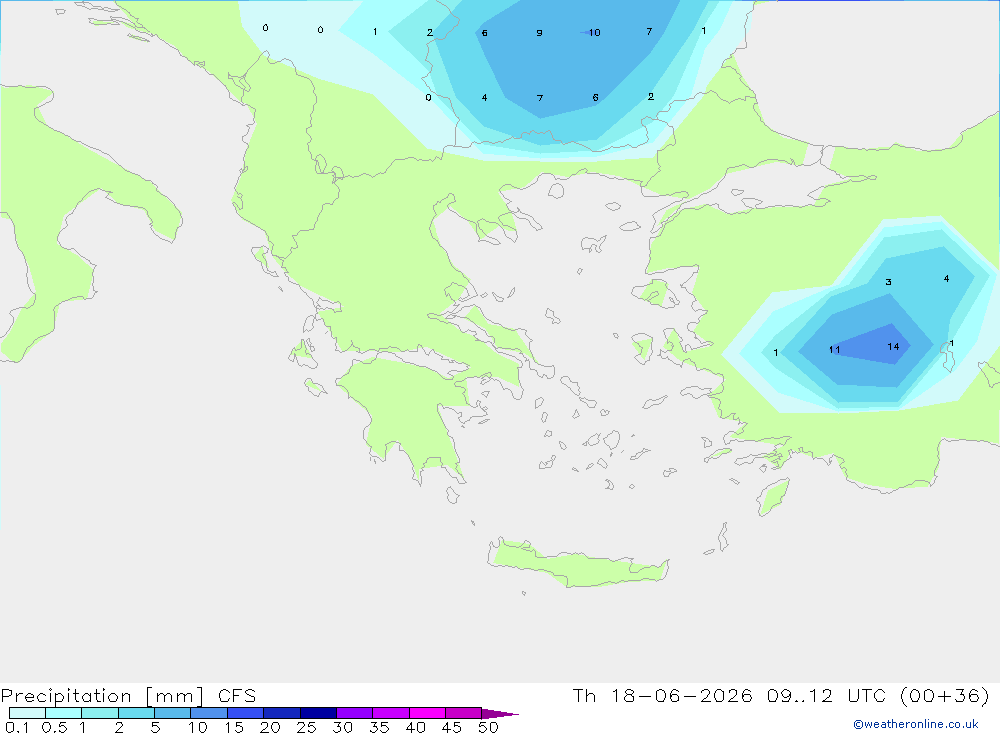
Task: Select the 1–2 mm legend color swatch
Action: click(100, 713)
